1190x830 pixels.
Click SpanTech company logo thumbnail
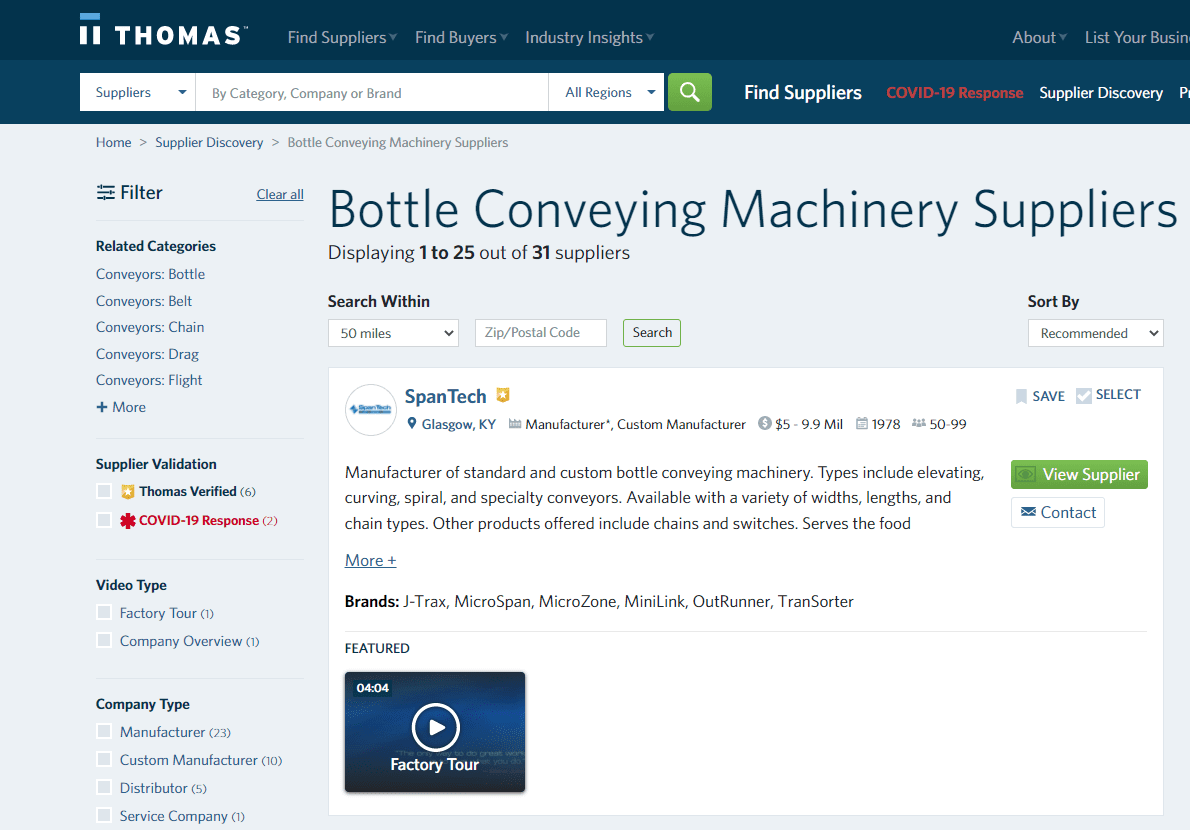click(x=370, y=410)
